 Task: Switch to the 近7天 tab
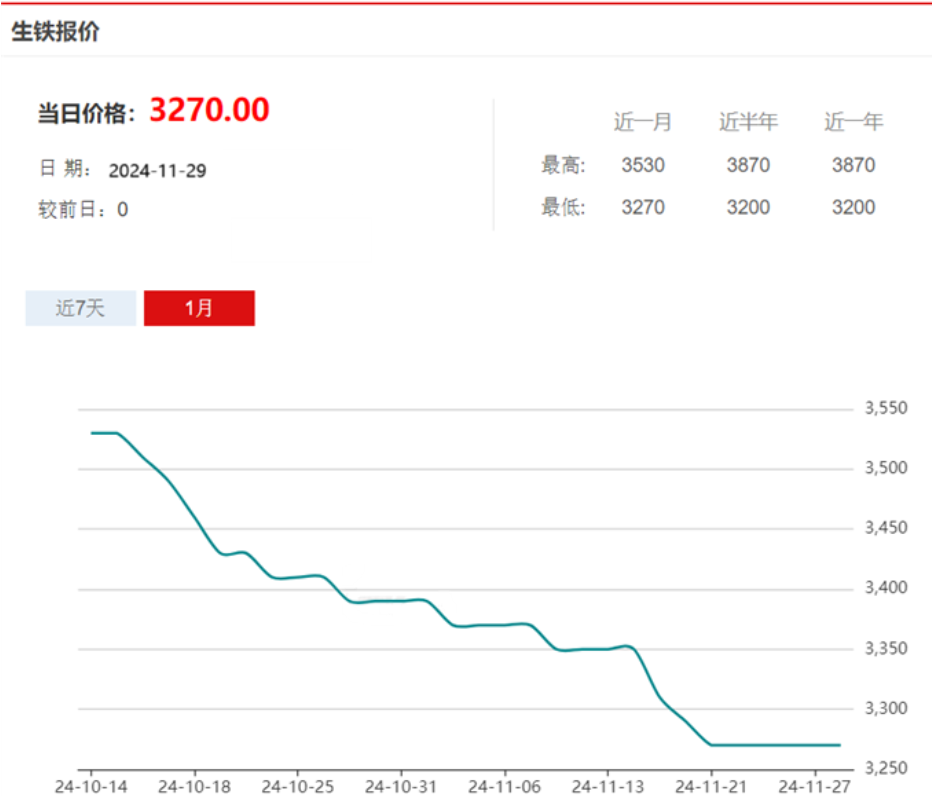pos(80,308)
